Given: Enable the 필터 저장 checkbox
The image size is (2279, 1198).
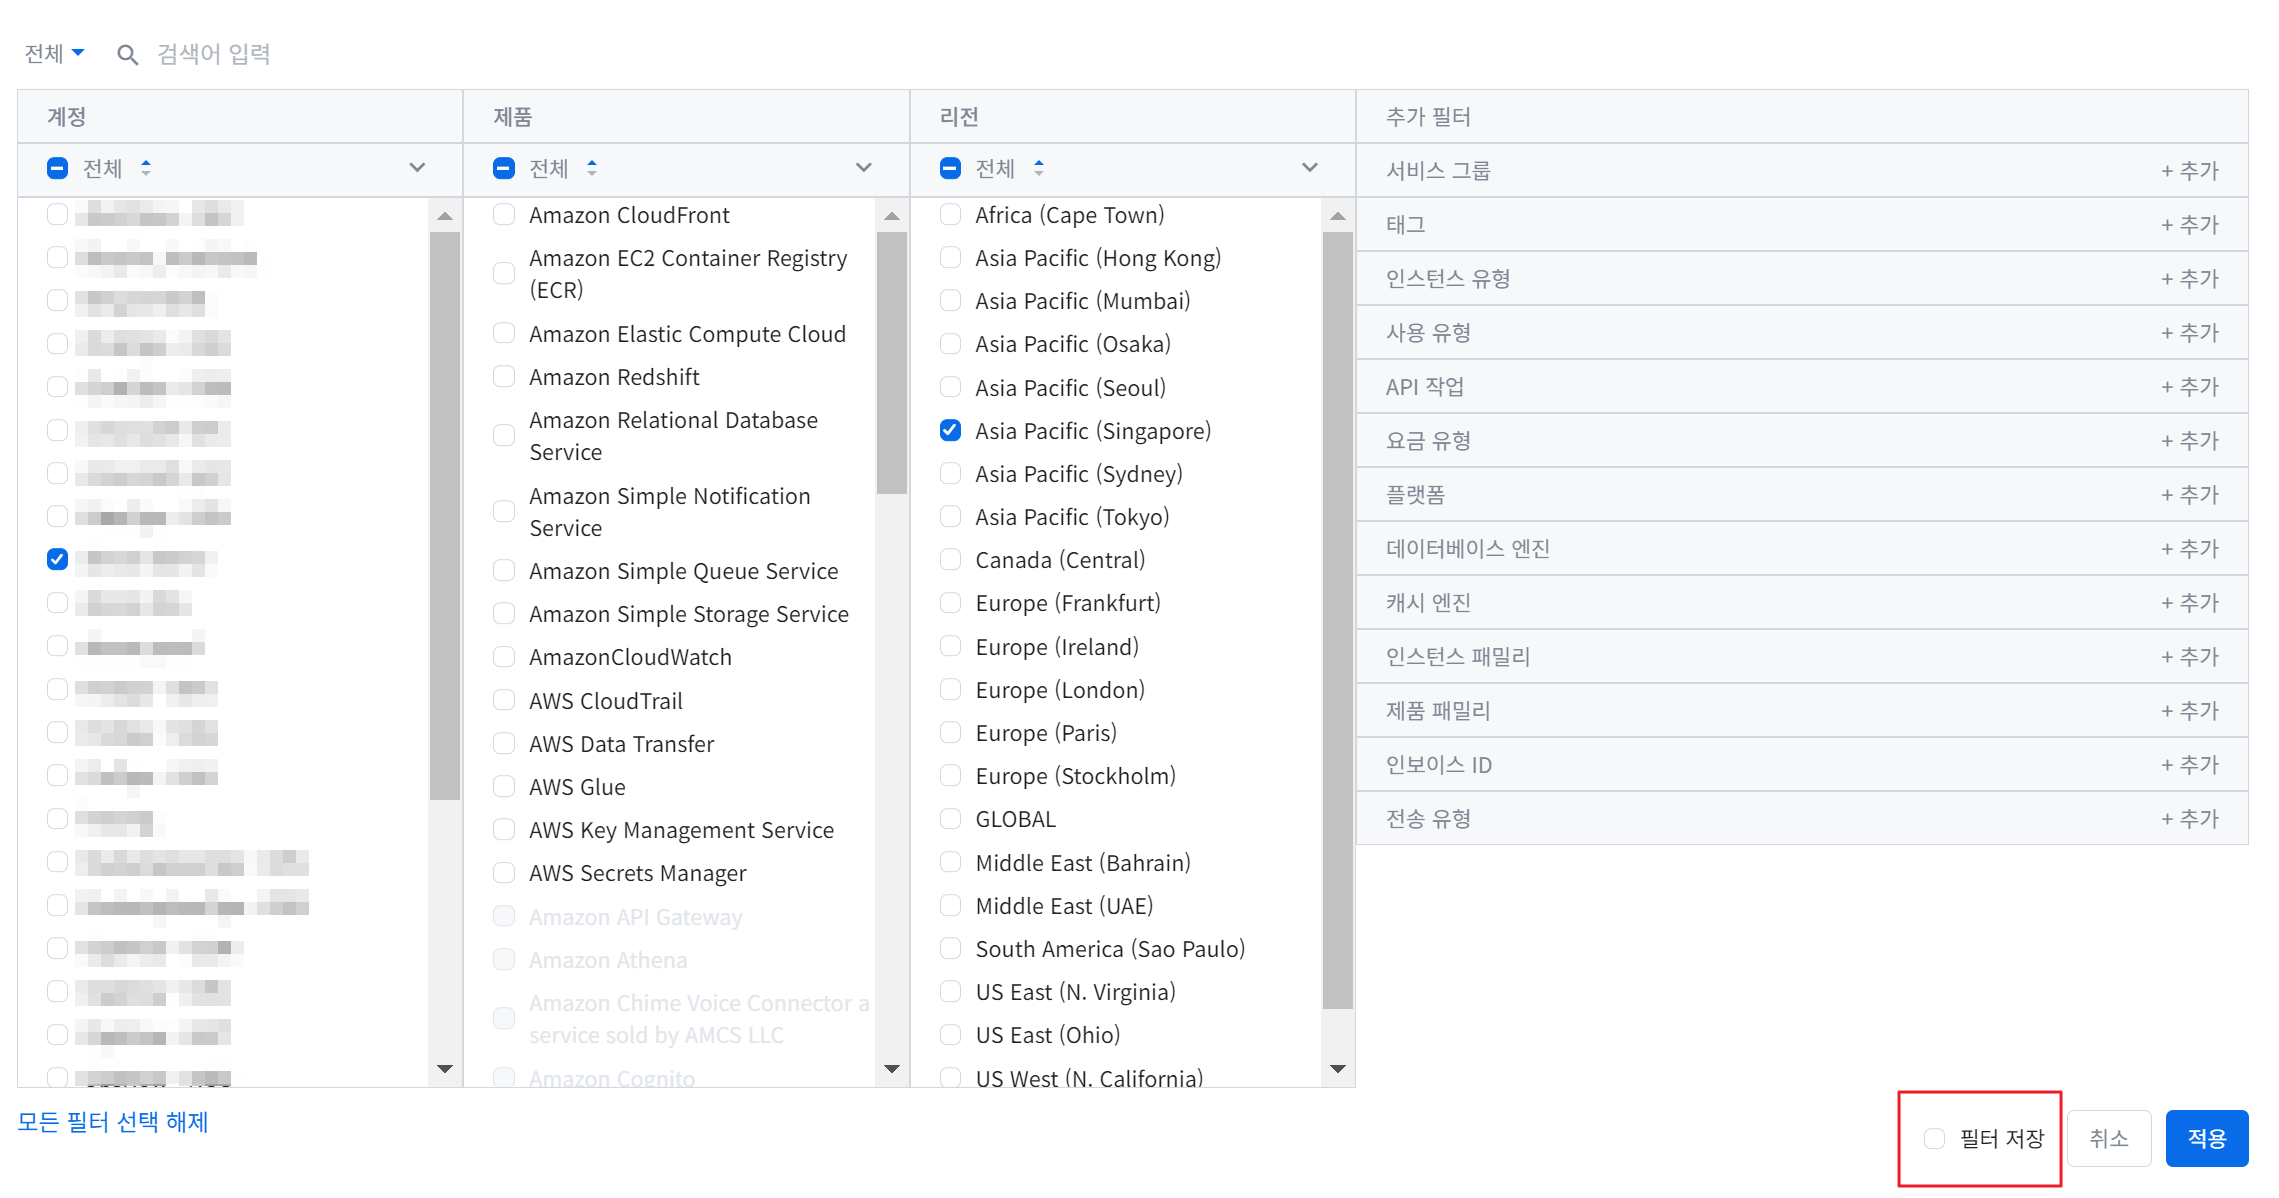Looking at the screenshot, I should (x=1934, y=1138).
